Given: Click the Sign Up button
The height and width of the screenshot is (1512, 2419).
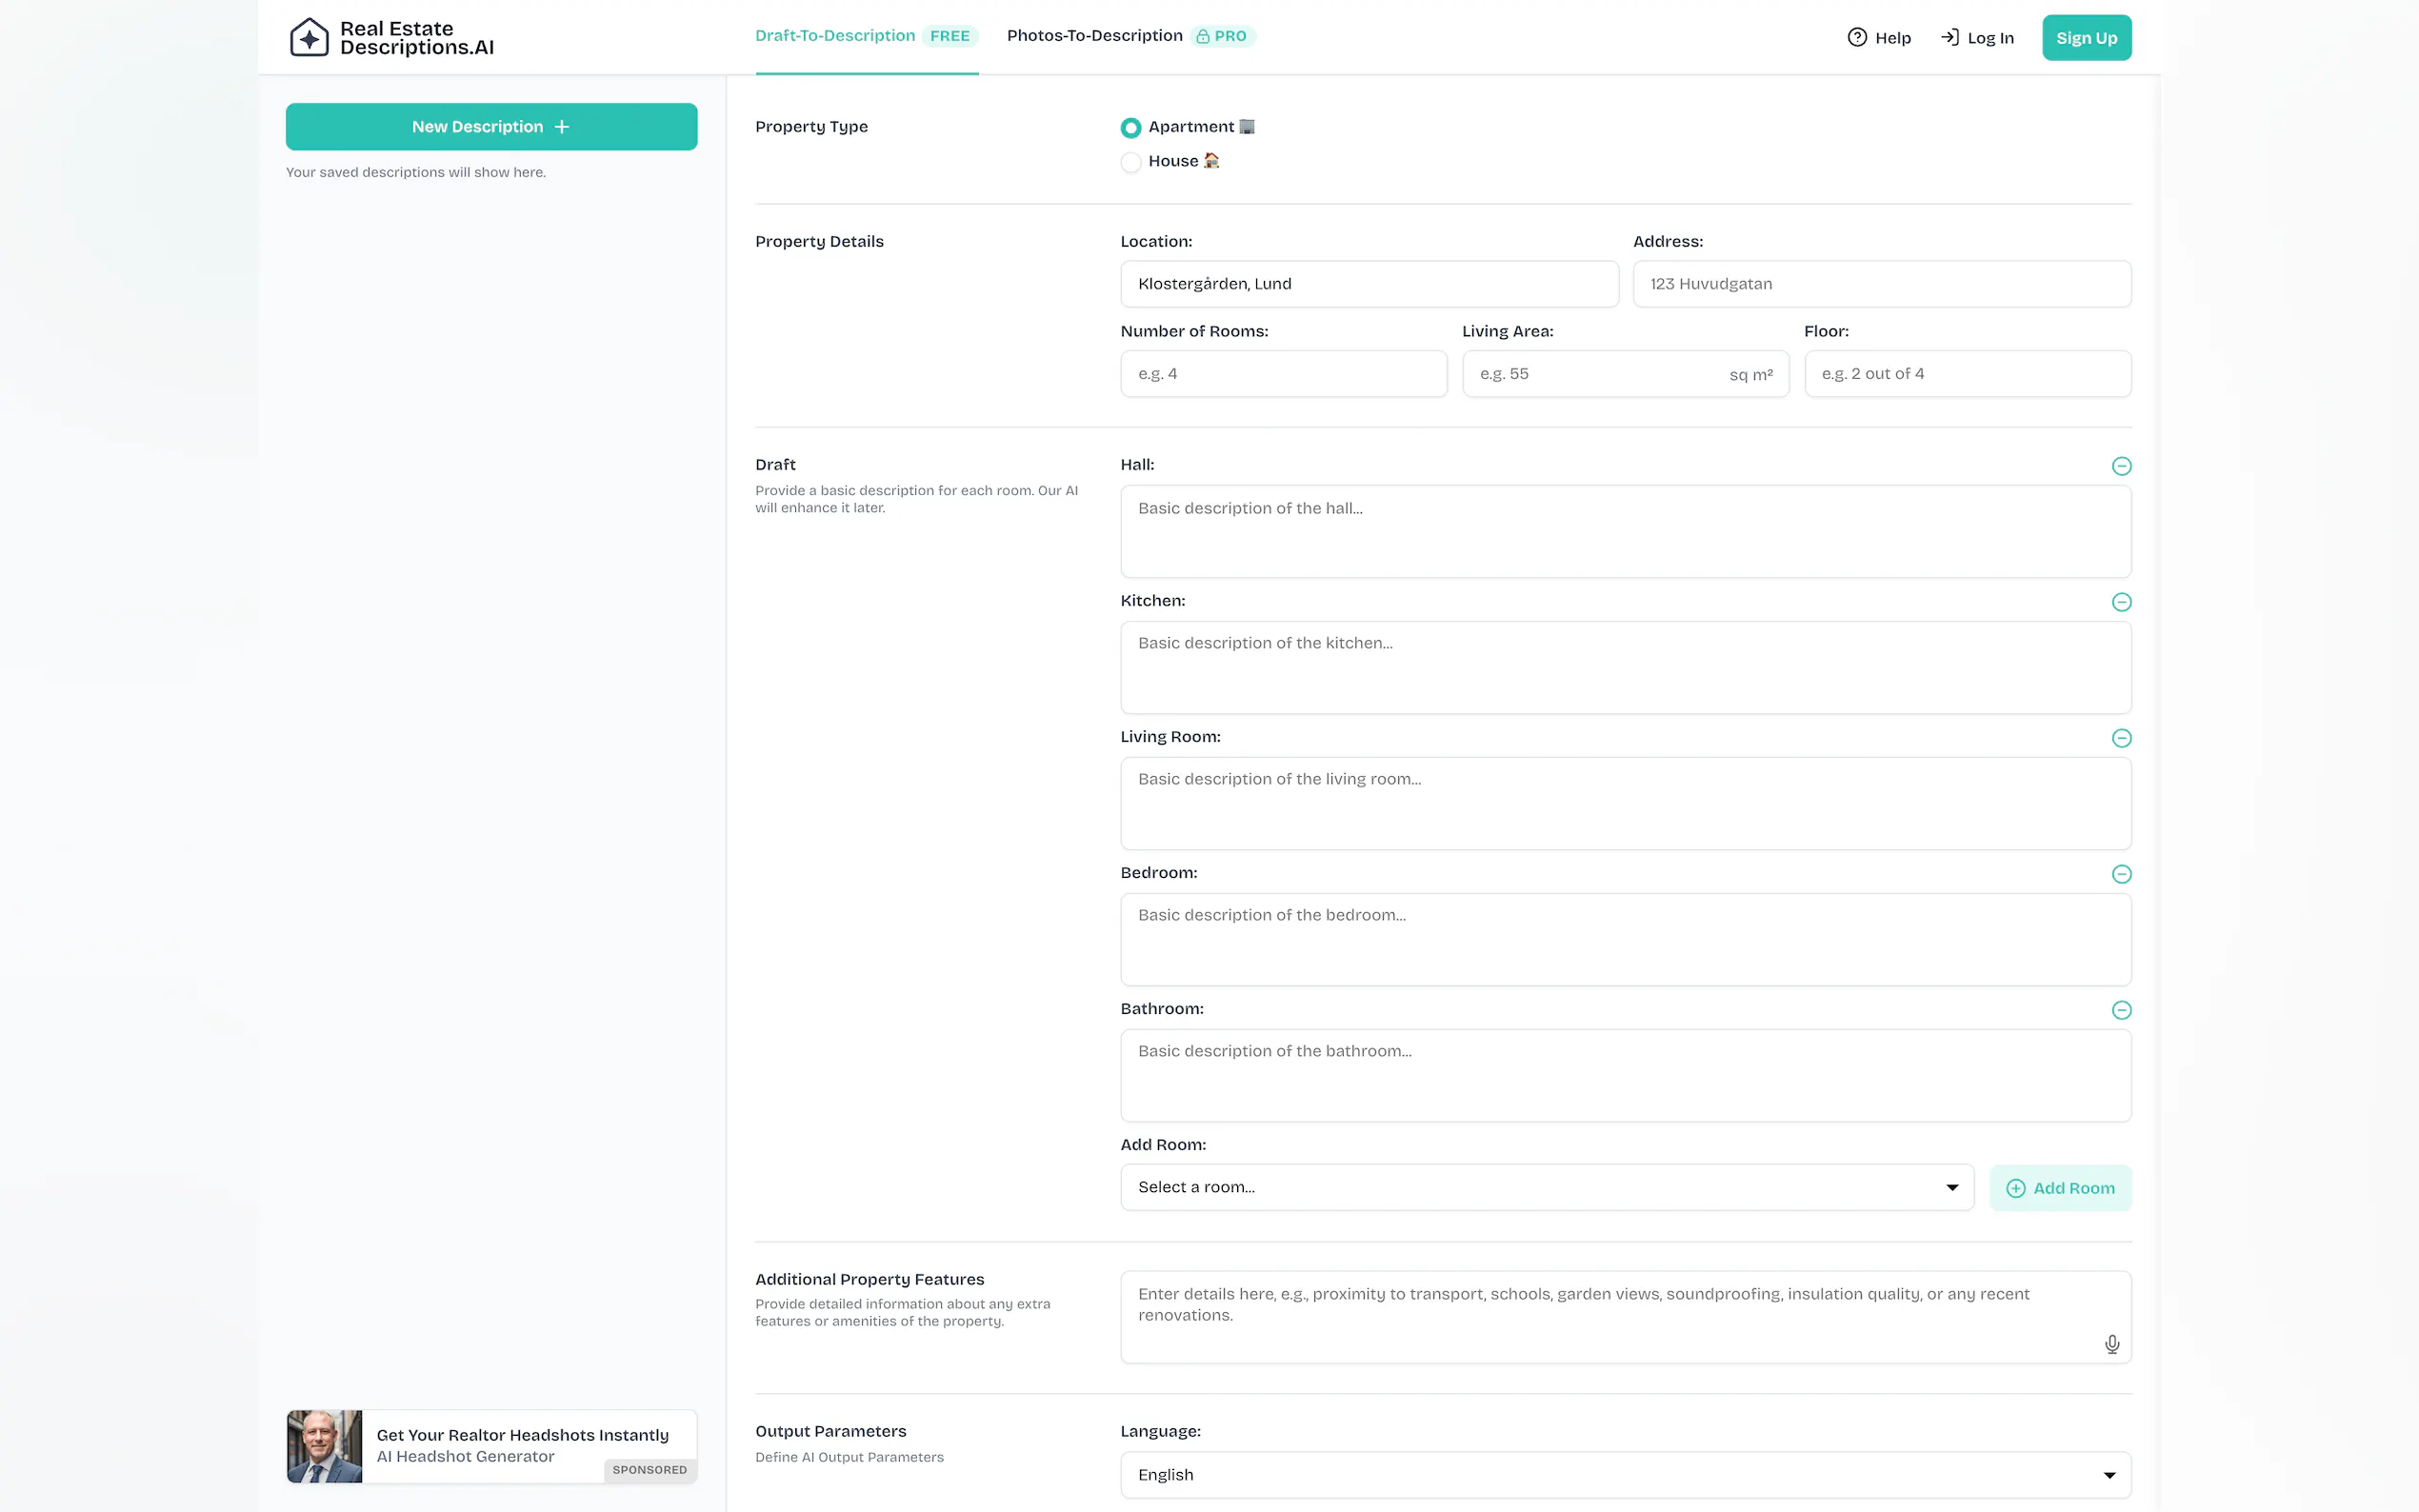Looking at the screenshot, I should (x=2085, y=38).
